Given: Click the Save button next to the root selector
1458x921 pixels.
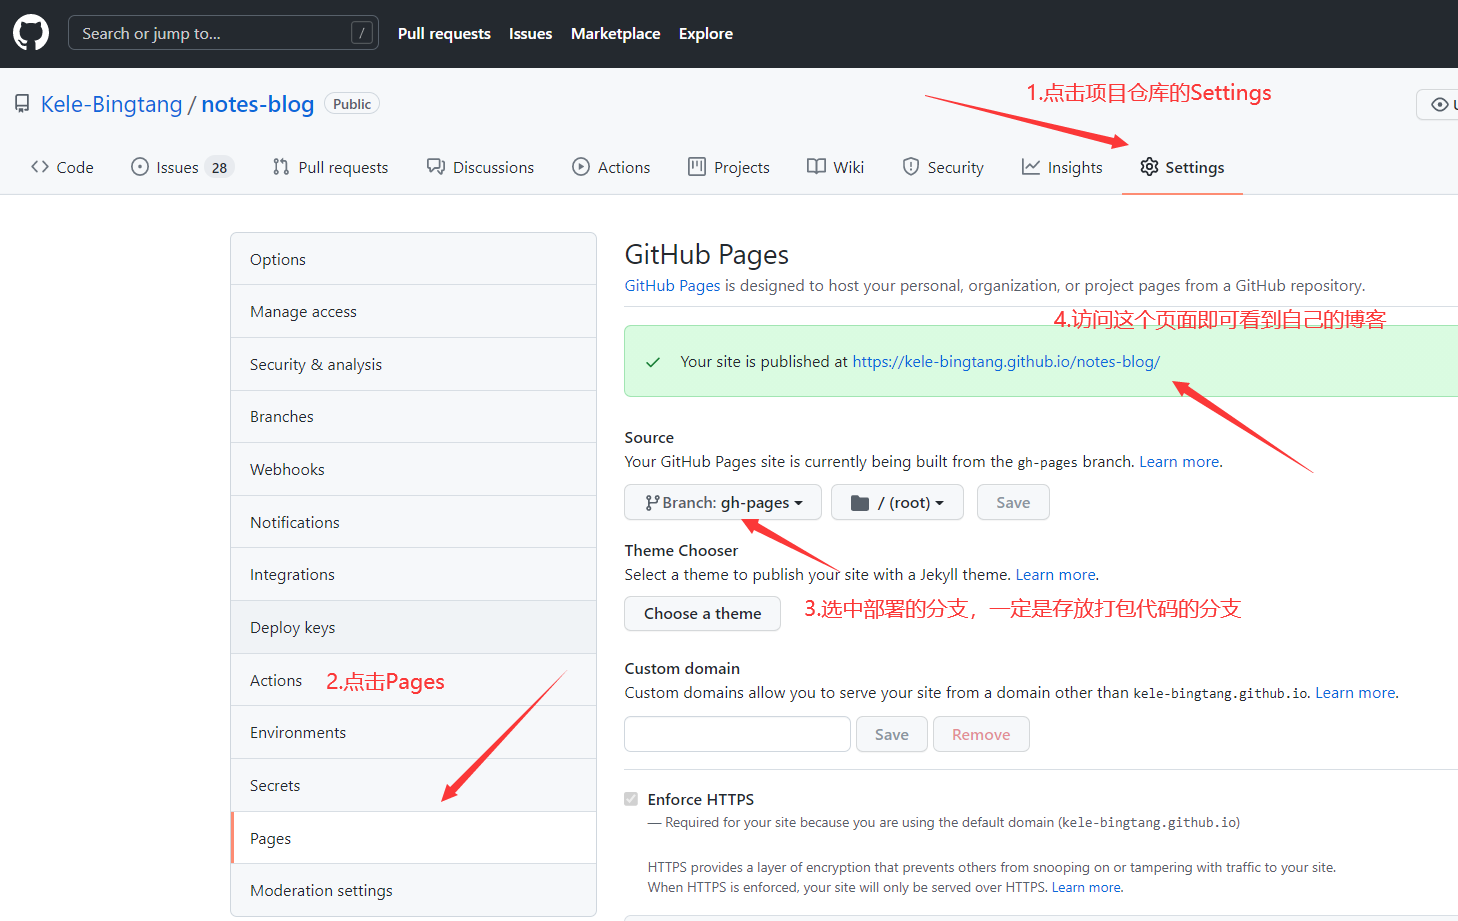Looking at the screenshot, I should [1013, 502].
